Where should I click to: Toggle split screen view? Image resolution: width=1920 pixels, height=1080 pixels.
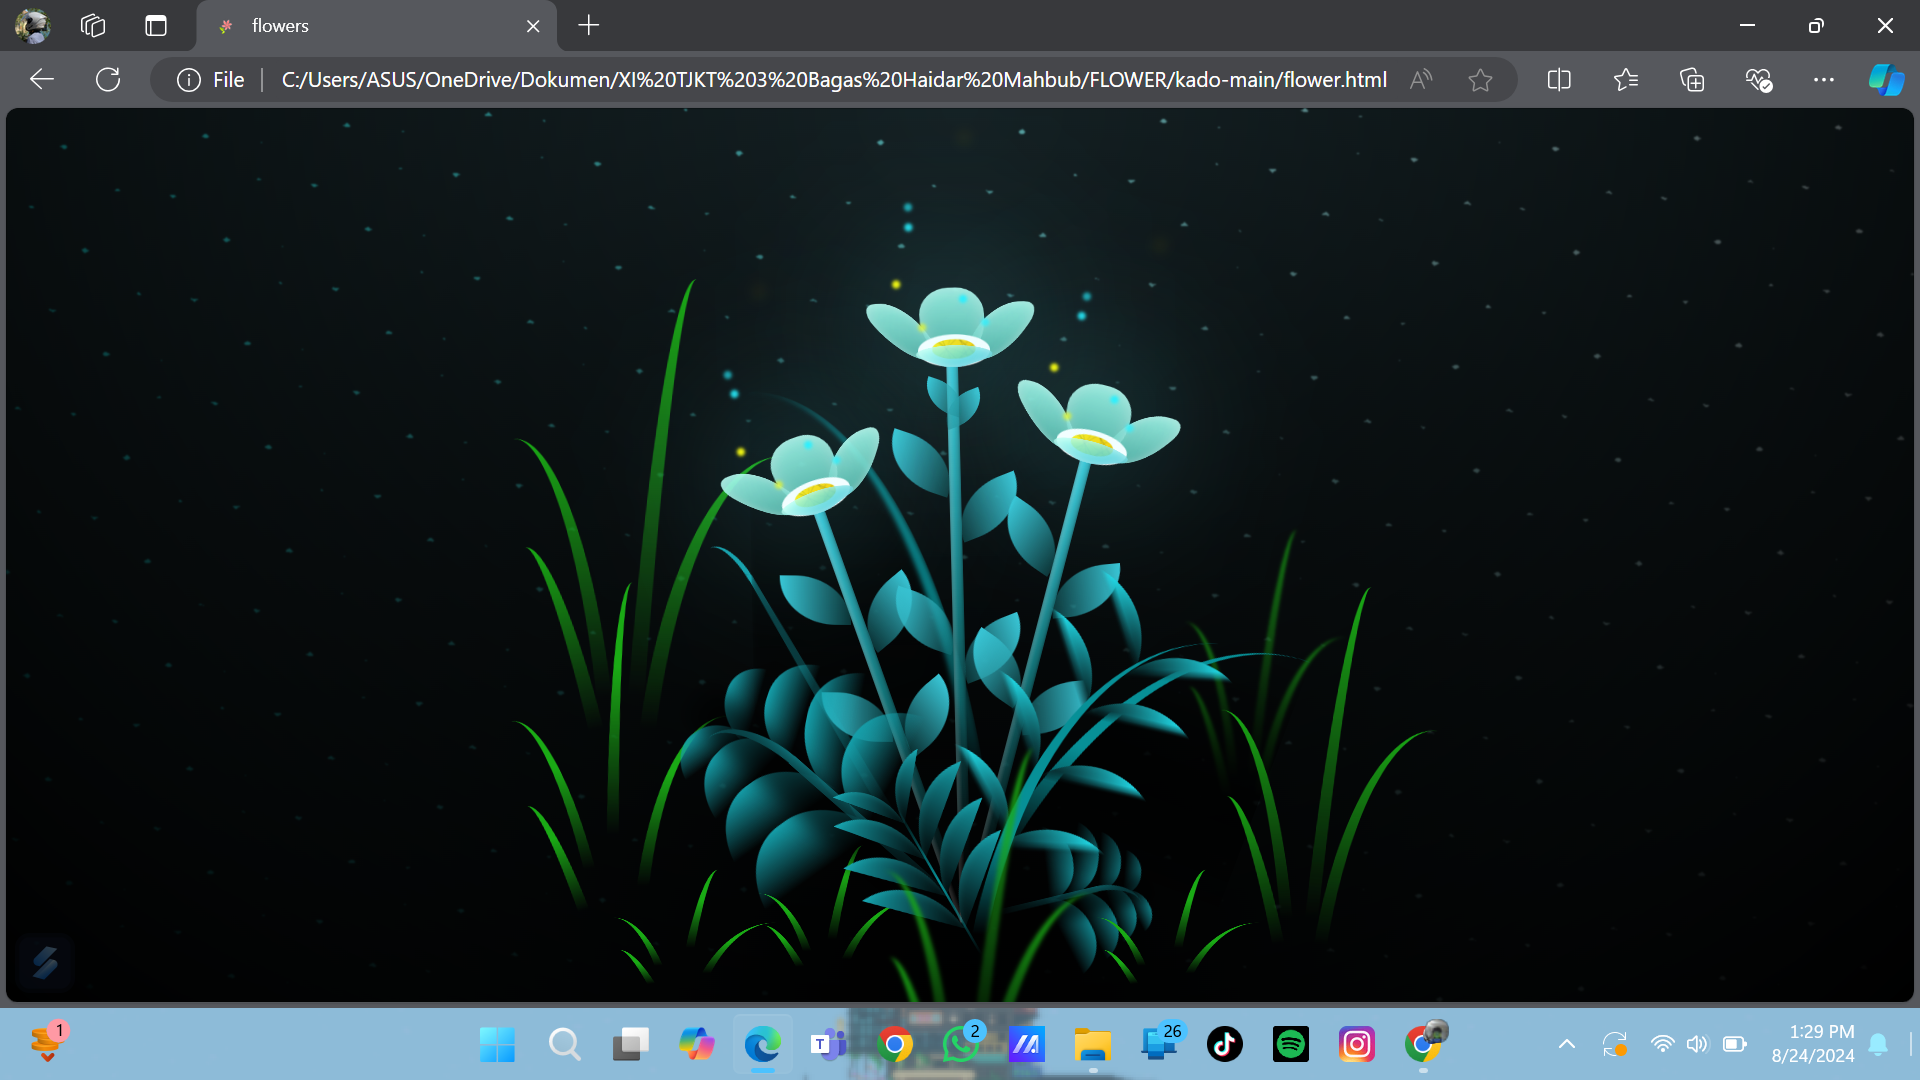[1559, 79]
